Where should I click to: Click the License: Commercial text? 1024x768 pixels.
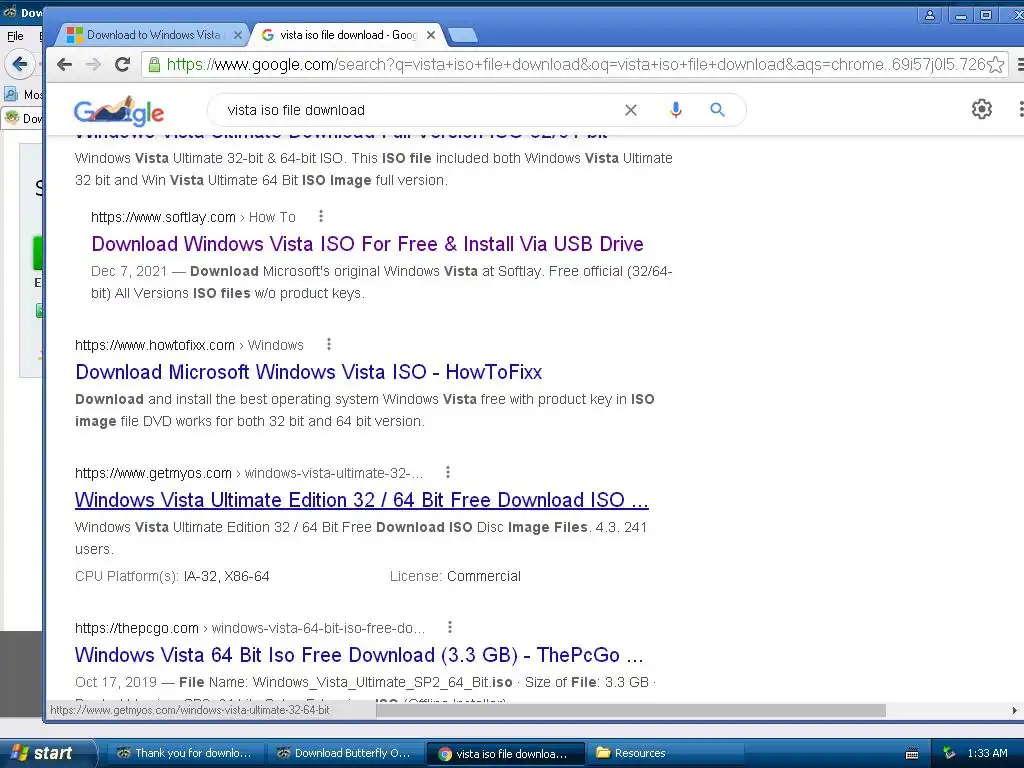tap(455, 576)
